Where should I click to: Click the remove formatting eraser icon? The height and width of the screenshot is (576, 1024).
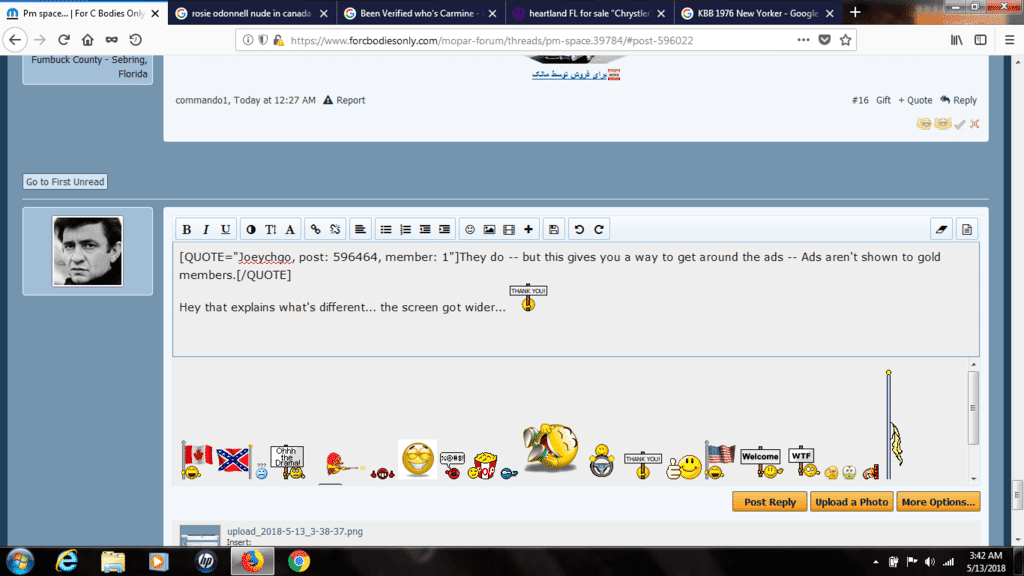pos(940,229)
